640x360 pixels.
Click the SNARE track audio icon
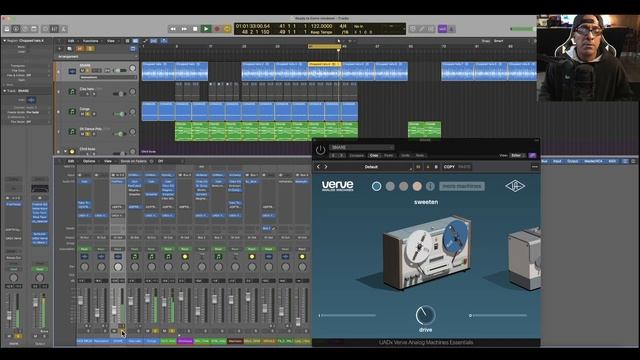point(72,71)
